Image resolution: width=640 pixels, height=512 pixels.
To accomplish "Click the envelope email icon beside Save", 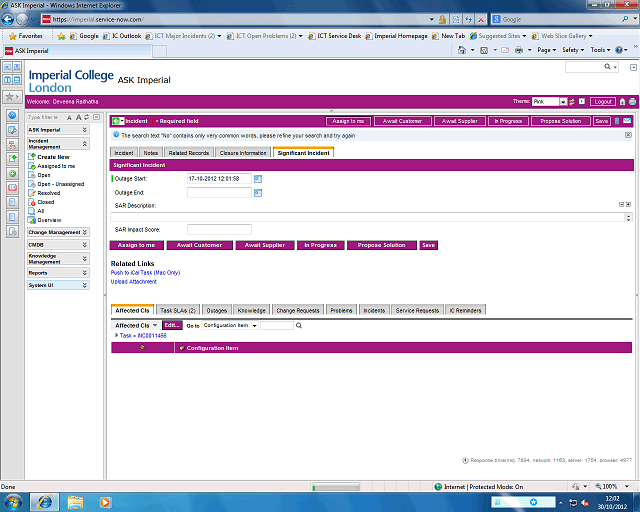I will [x=627, y=121].
